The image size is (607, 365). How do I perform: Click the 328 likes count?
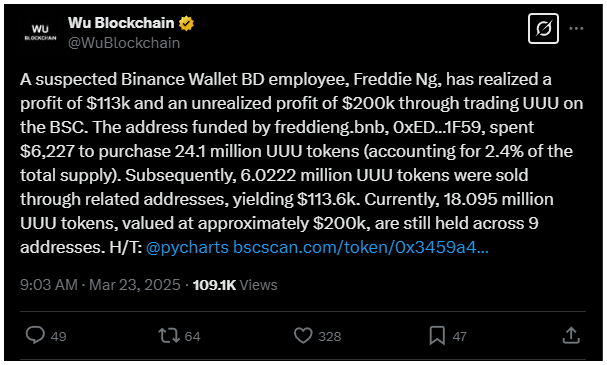pyautogui.click(x=329, y=336)
